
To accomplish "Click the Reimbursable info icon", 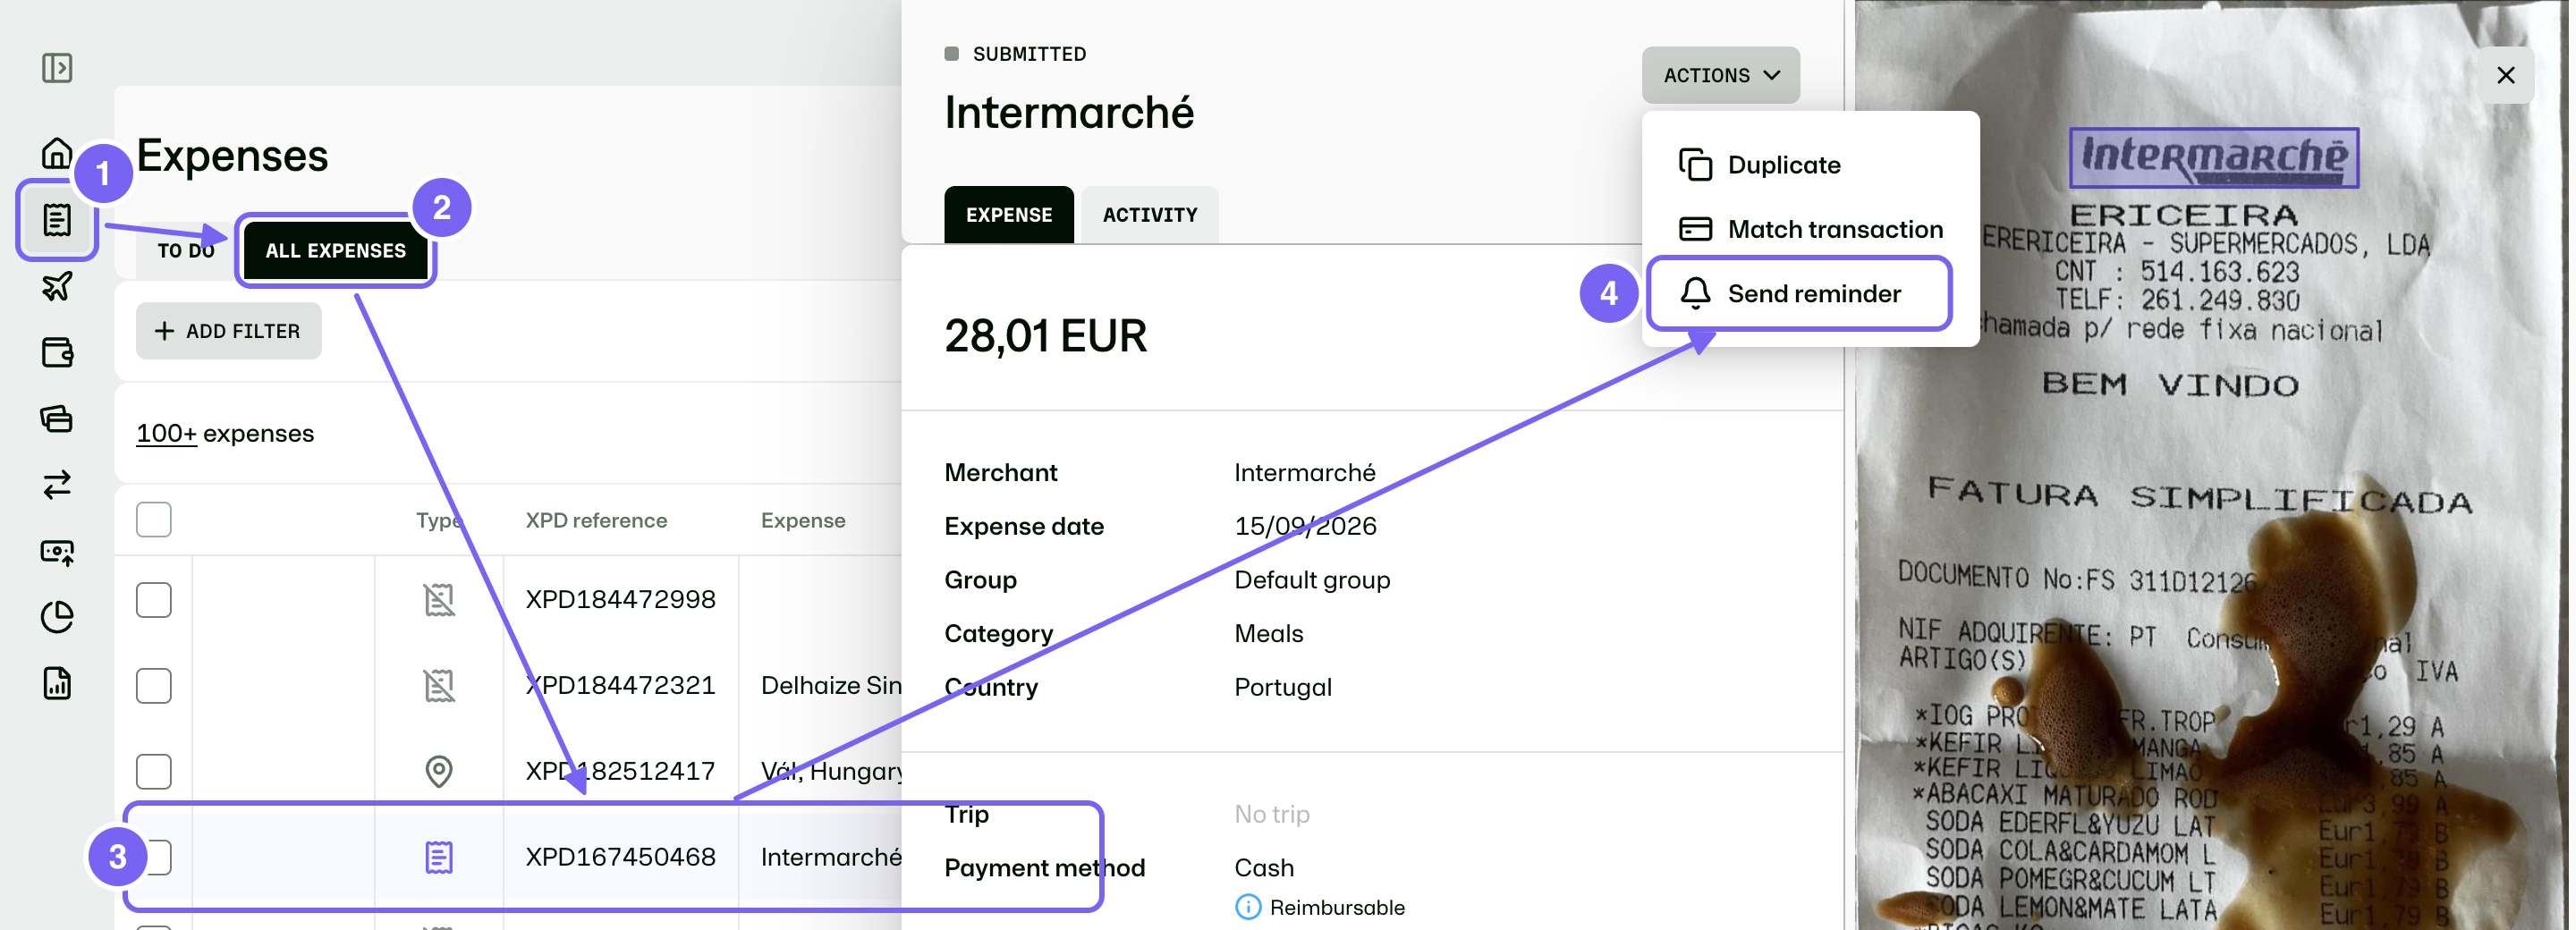I will tap(1248, 907).
